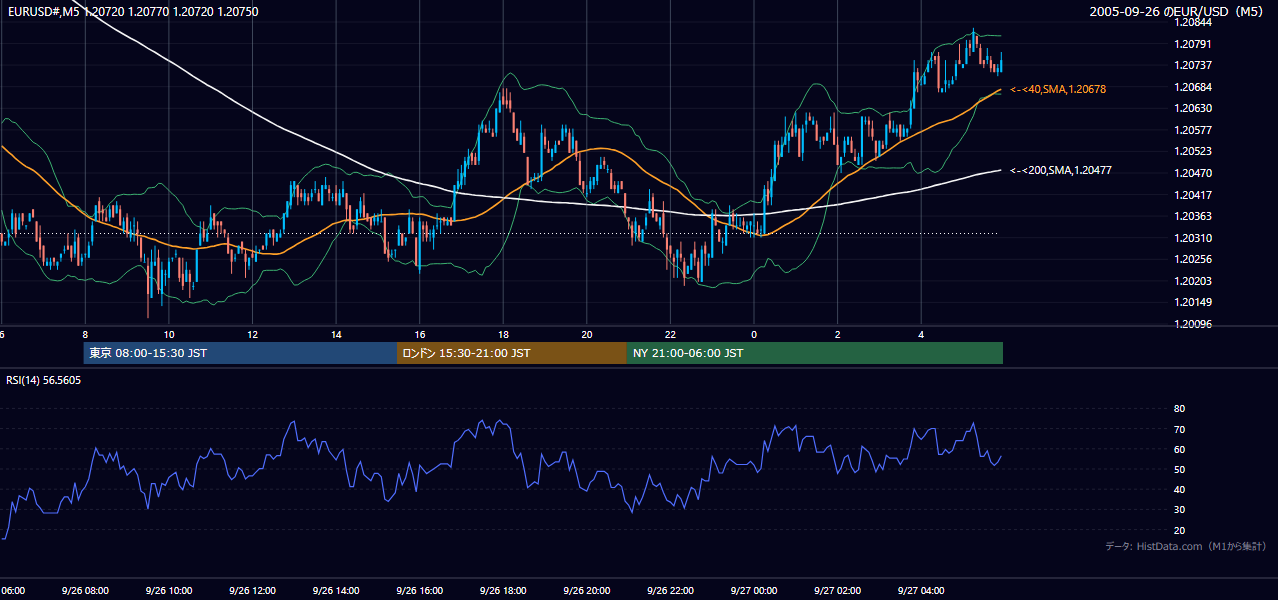
Task: Click the 40 SMA label 1.20678
Action: coord(1058,90)
